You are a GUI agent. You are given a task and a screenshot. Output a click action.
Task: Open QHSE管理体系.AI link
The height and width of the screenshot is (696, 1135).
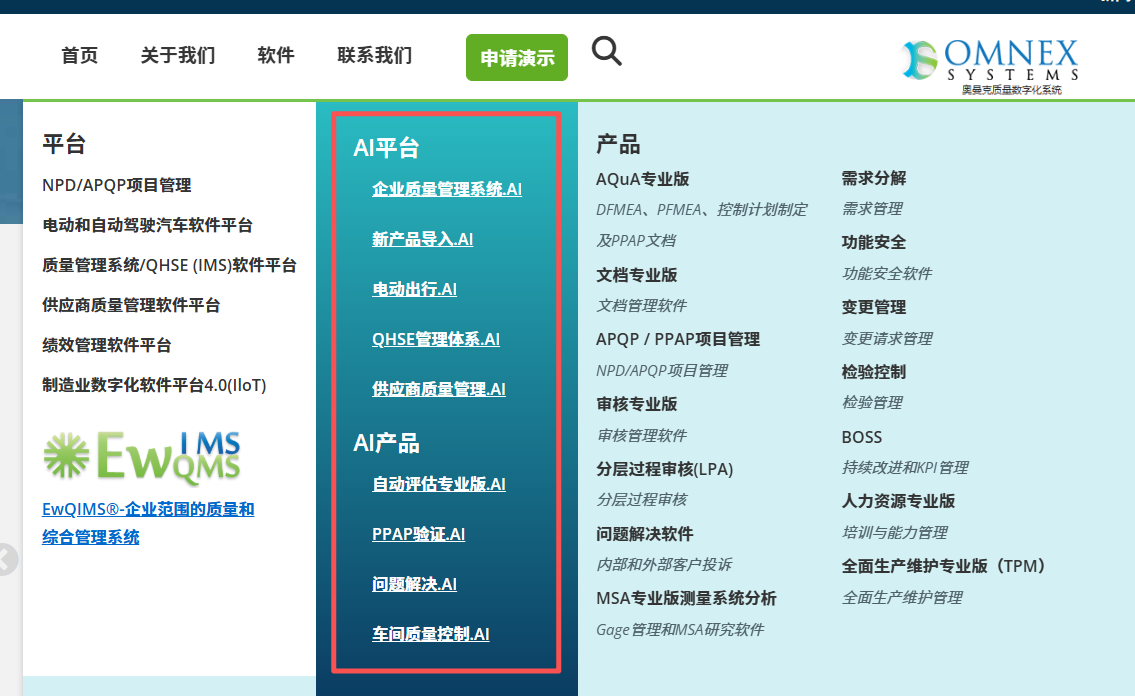click(436, 339)
